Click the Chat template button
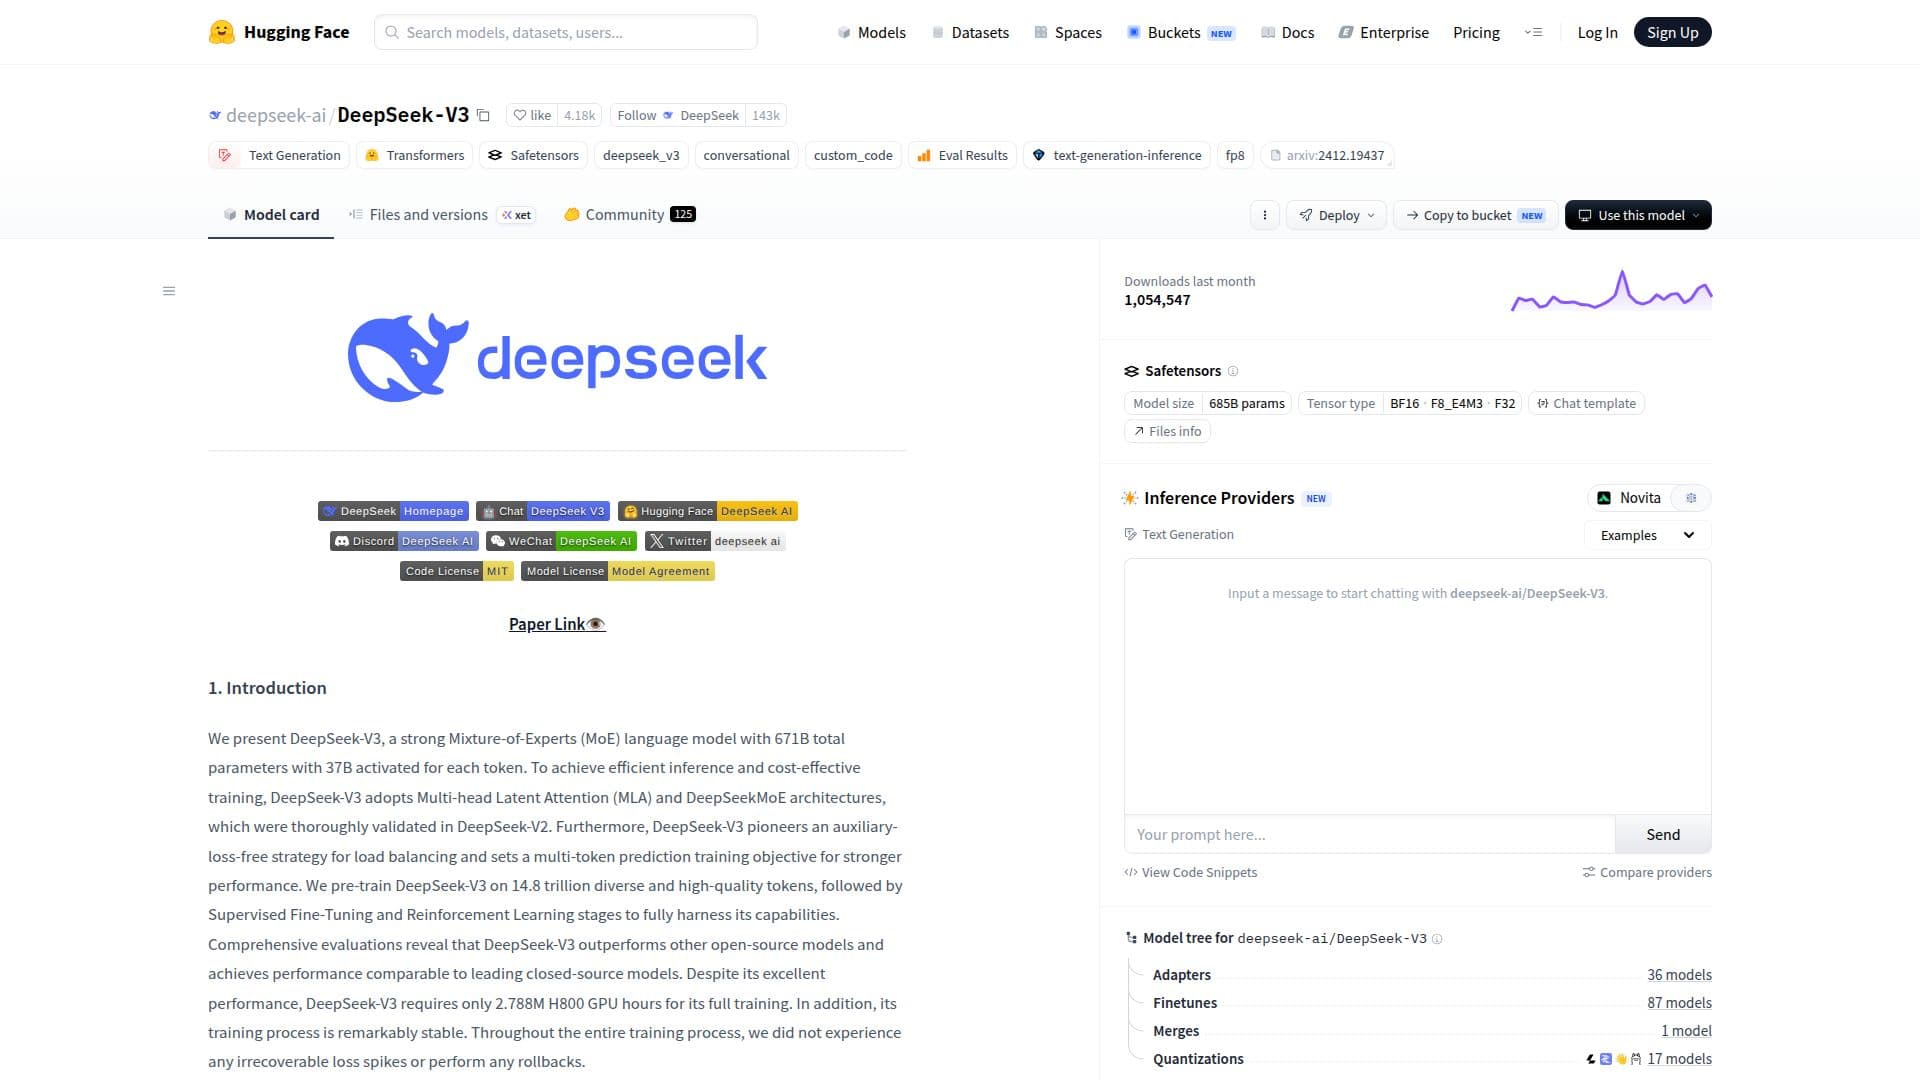Image resolution: width=1920 pixels, height=1080 pixels. (1586, 404)
